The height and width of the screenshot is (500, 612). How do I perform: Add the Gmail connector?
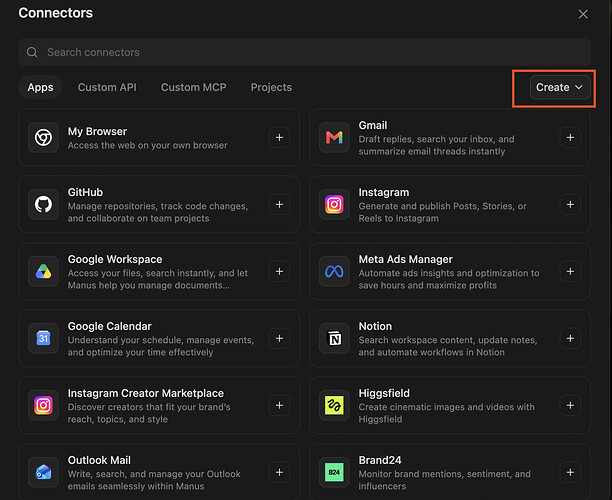point(570,137)
